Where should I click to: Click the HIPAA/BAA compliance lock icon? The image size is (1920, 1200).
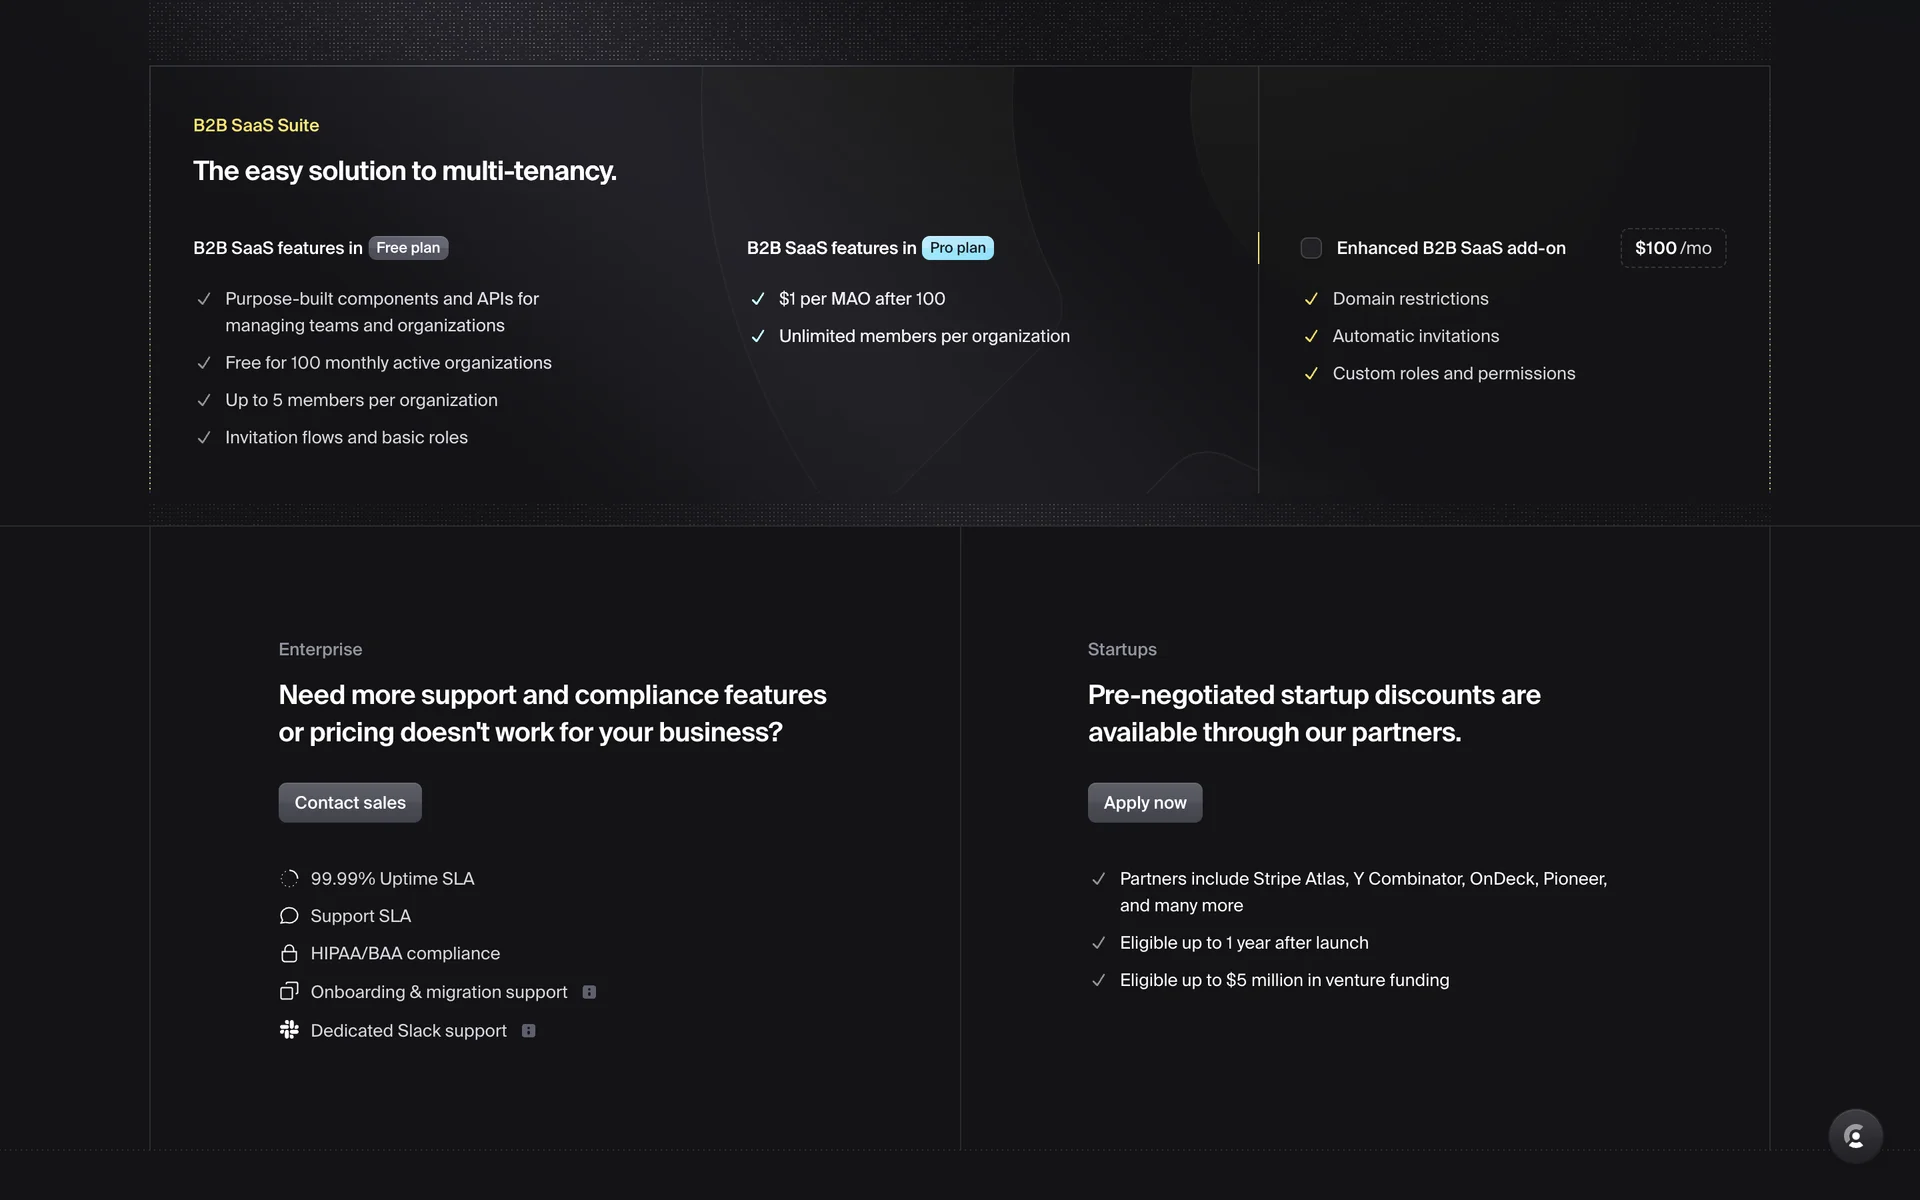pos(289,954)
